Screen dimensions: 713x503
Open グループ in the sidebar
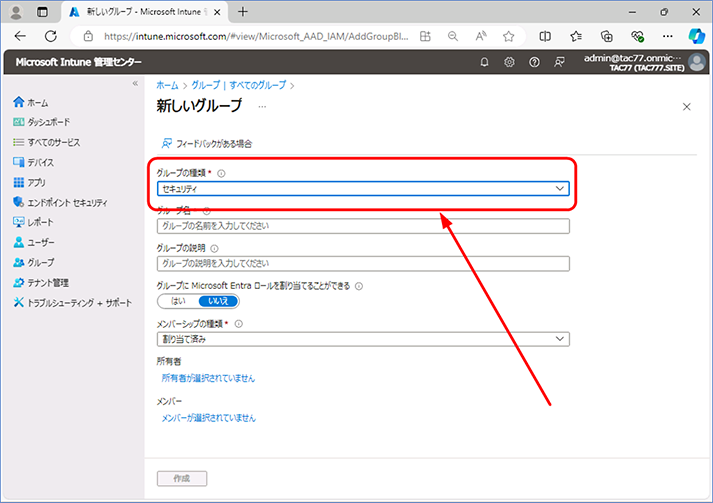[x=34, y=262]
